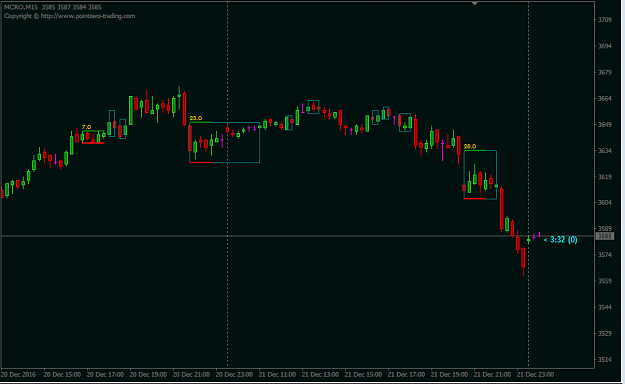
Task: Click the 3604 price axis label
Action: [605, 203]
